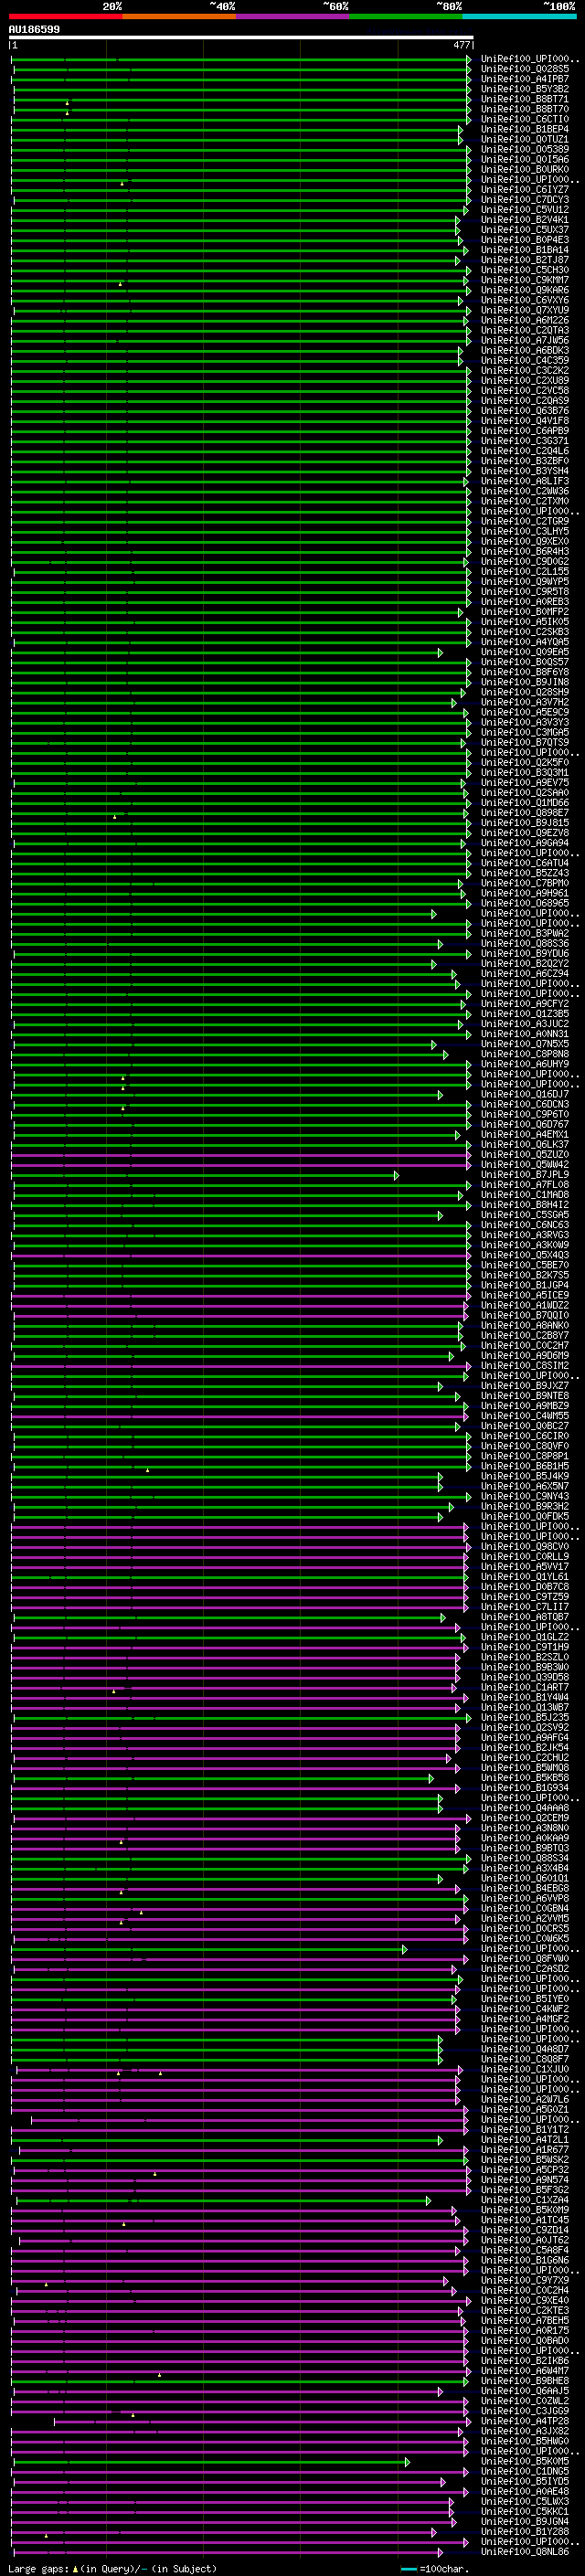Select hit label UniRef100_B1BEP4
Screen dimensions: 585x2576
[525, 129]
